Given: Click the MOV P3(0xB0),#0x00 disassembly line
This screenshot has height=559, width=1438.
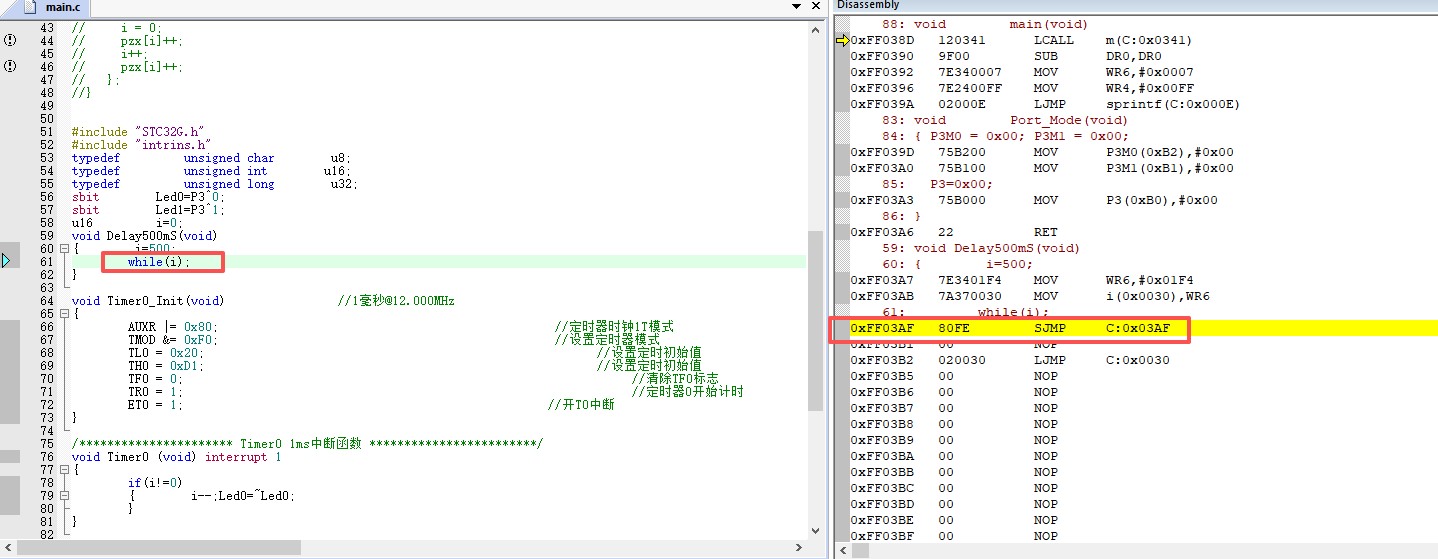Looking at the screenshot, I should [x=1034, y=200].
